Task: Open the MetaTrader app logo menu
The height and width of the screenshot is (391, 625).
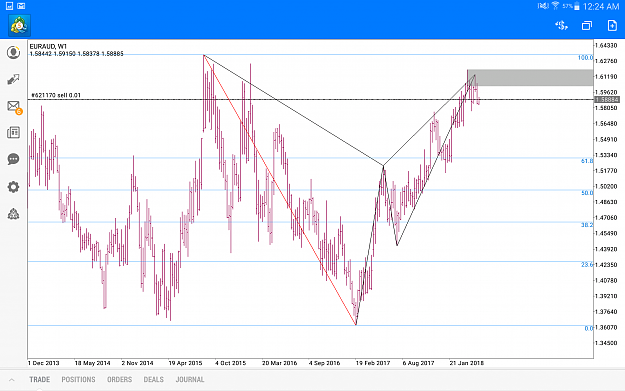Action: coord(19,26)
